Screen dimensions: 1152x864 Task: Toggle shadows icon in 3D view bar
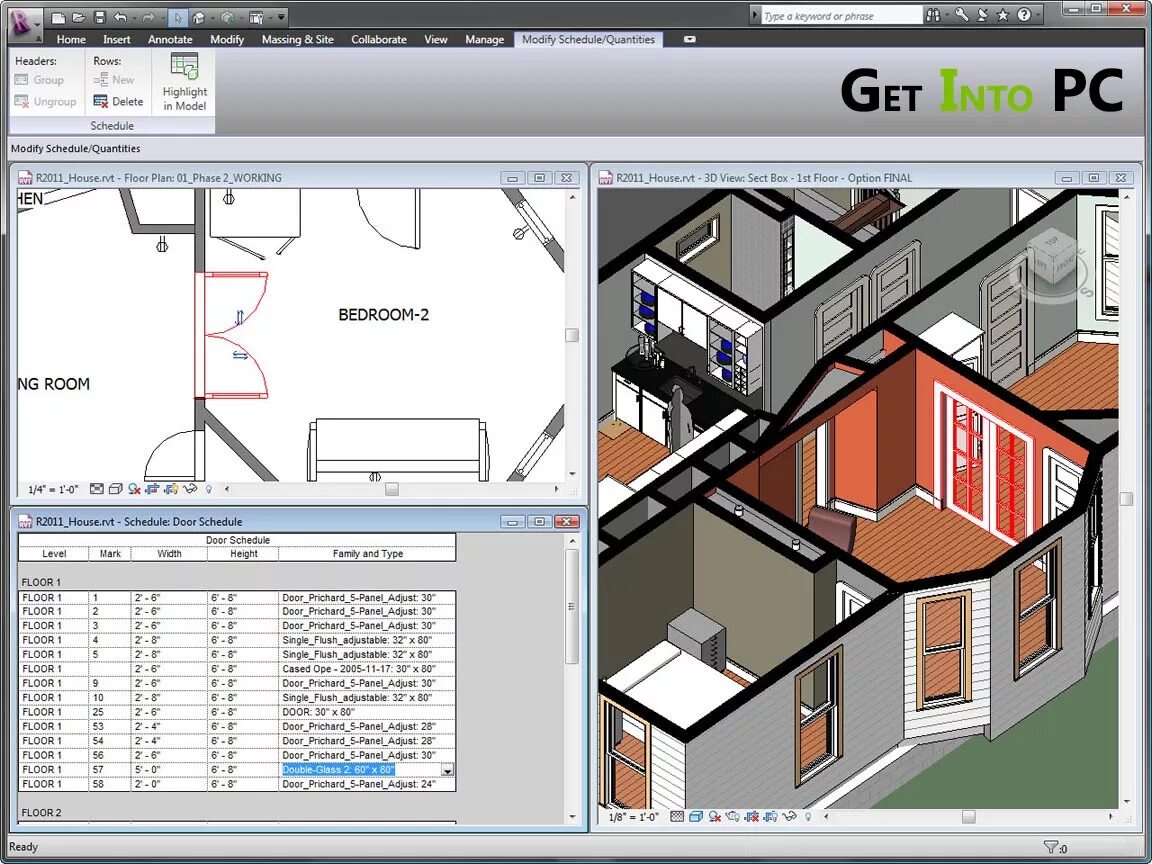pyautogui.click(x=715, y=817)
